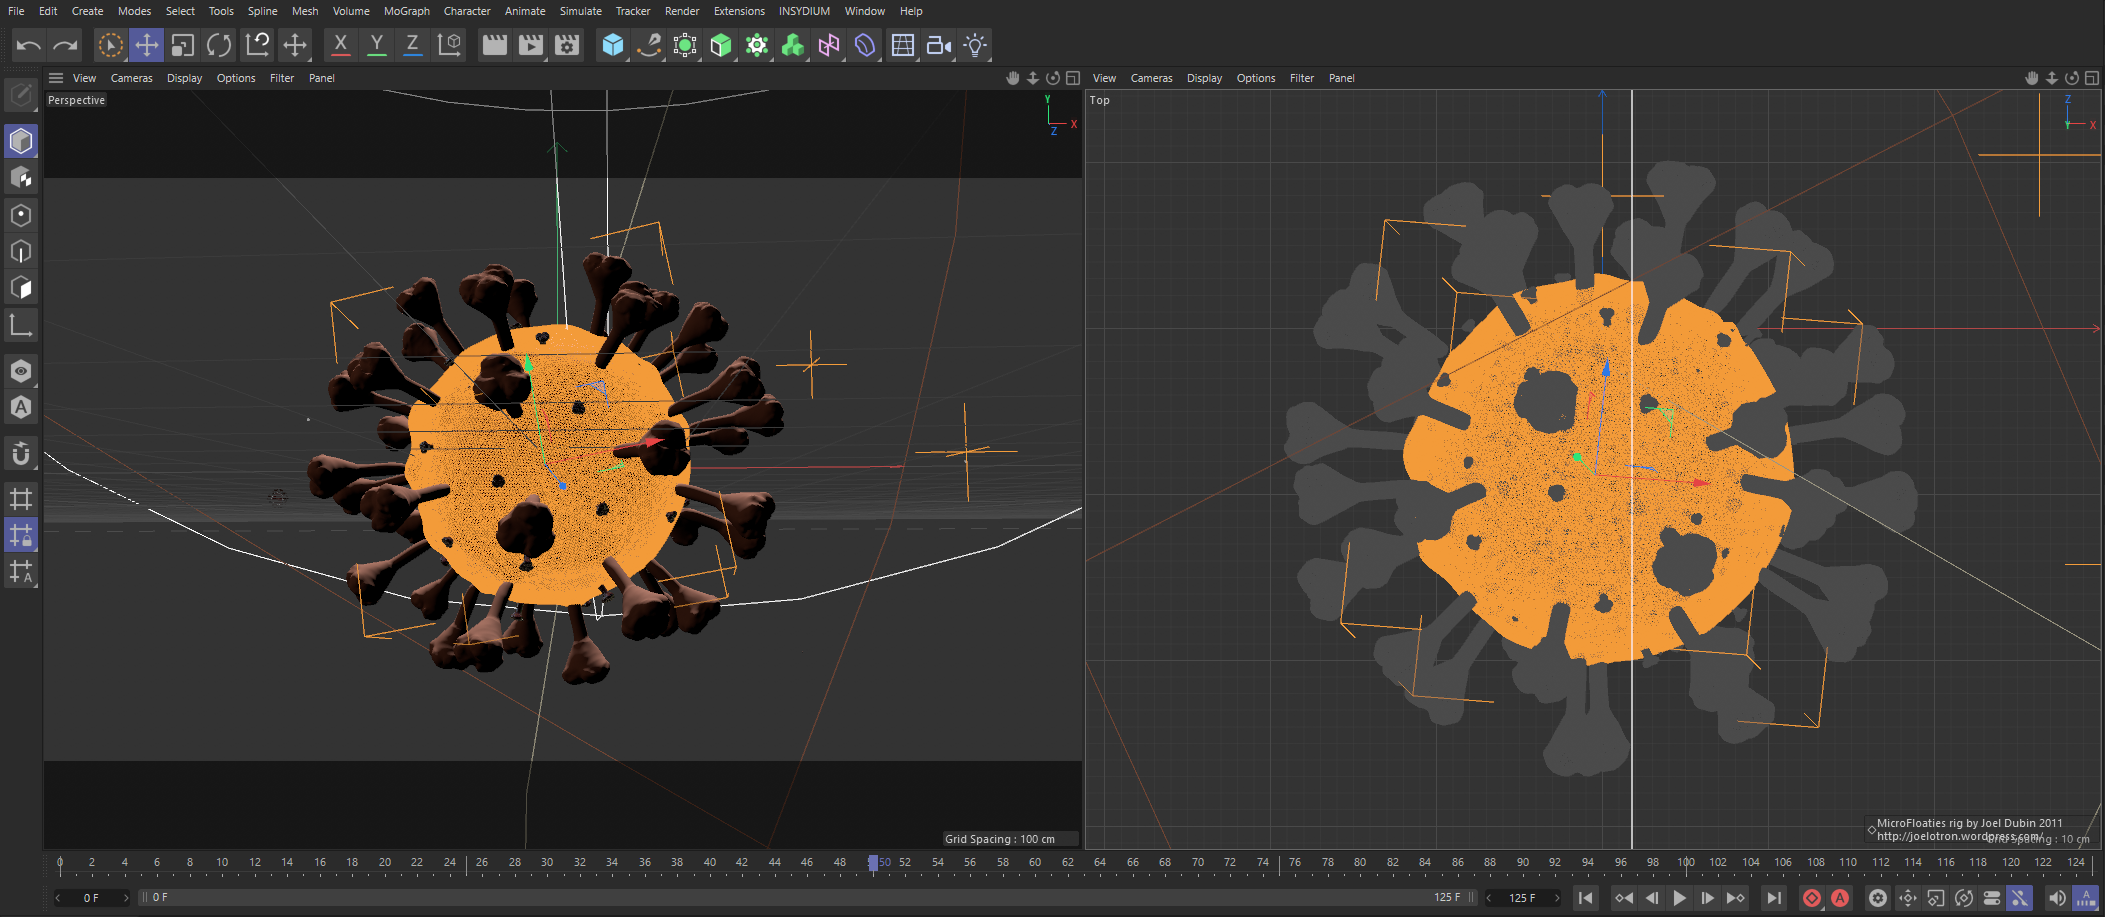
Task: Expand Filter menu in Perspective viewport
Action: (x=282, y=78)
